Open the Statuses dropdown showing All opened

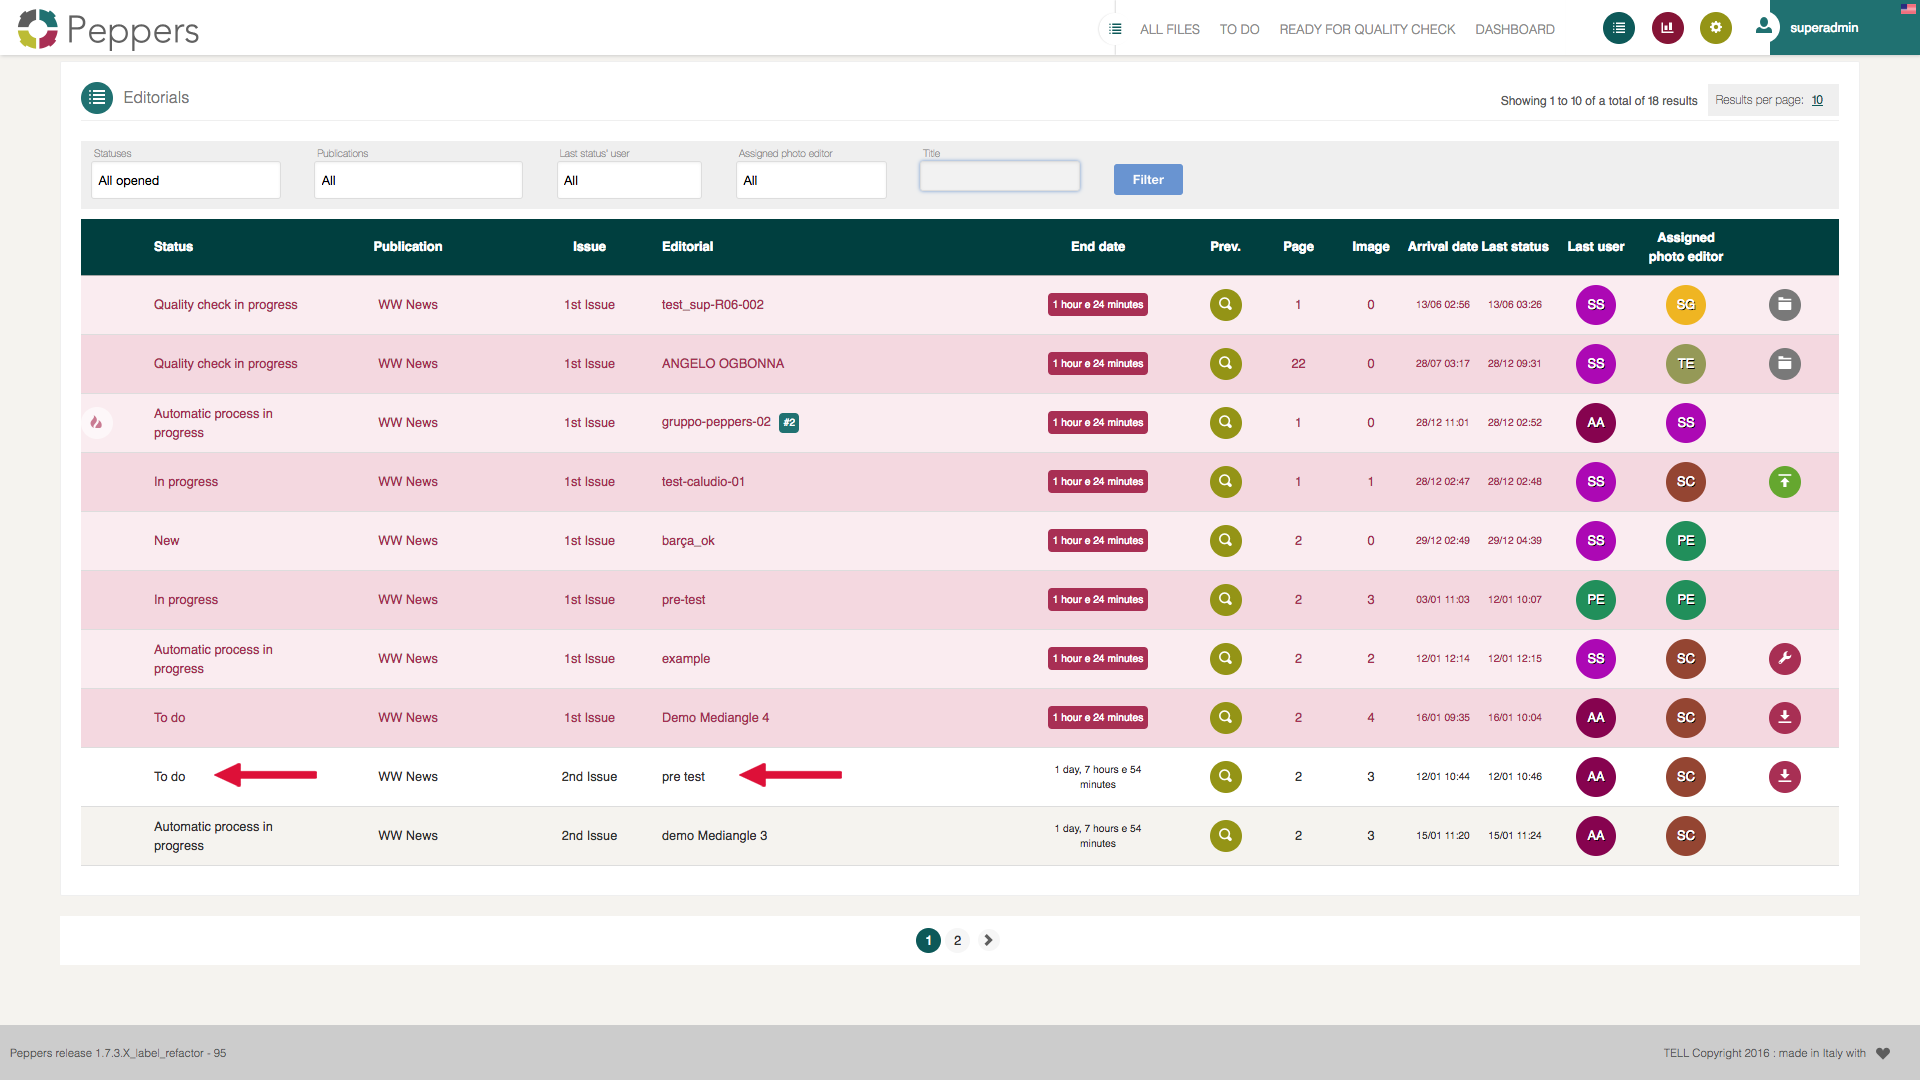186,181
